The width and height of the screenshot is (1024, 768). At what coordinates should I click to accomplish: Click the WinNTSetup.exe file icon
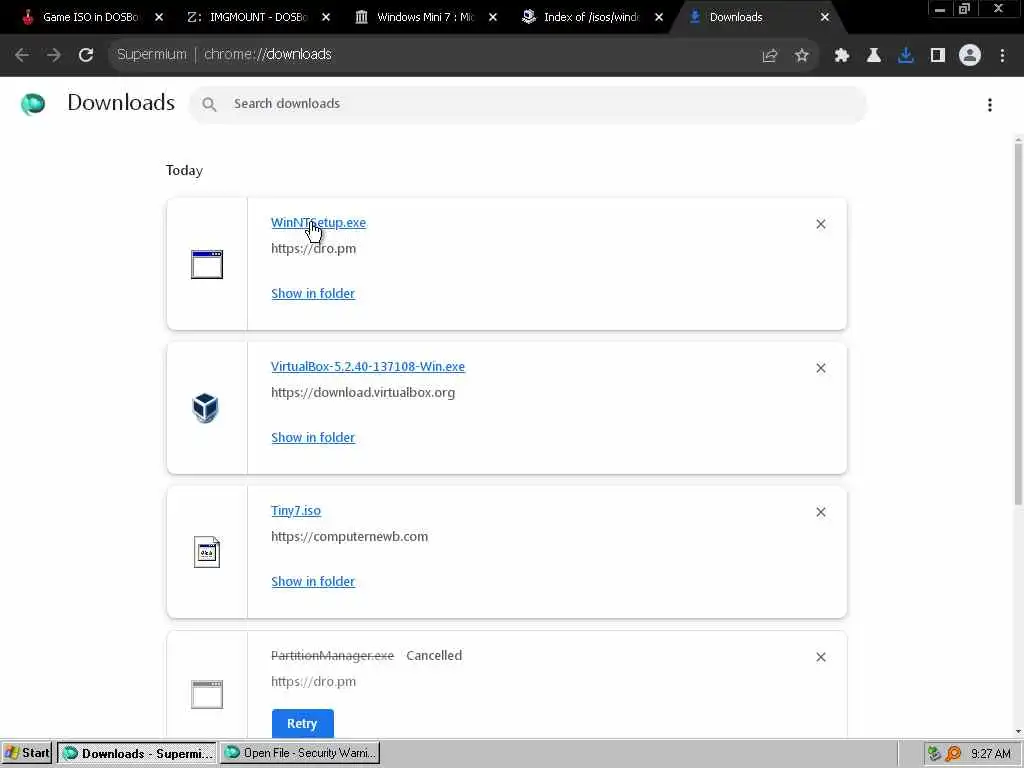[x=206, y=264]
